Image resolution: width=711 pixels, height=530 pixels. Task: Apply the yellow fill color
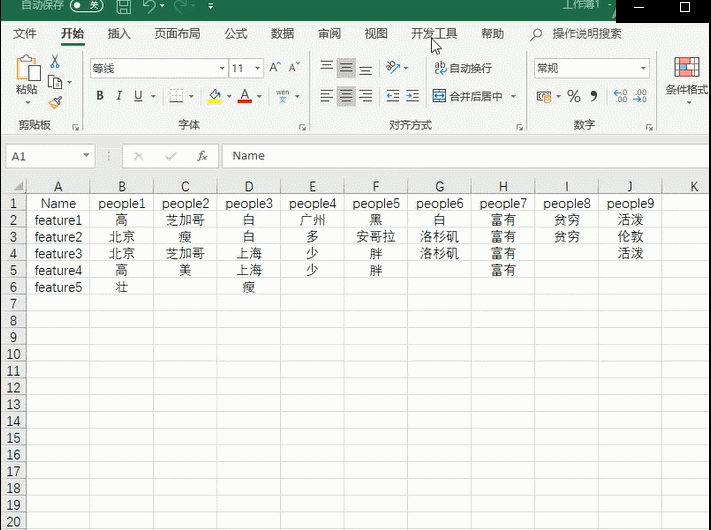214,96
